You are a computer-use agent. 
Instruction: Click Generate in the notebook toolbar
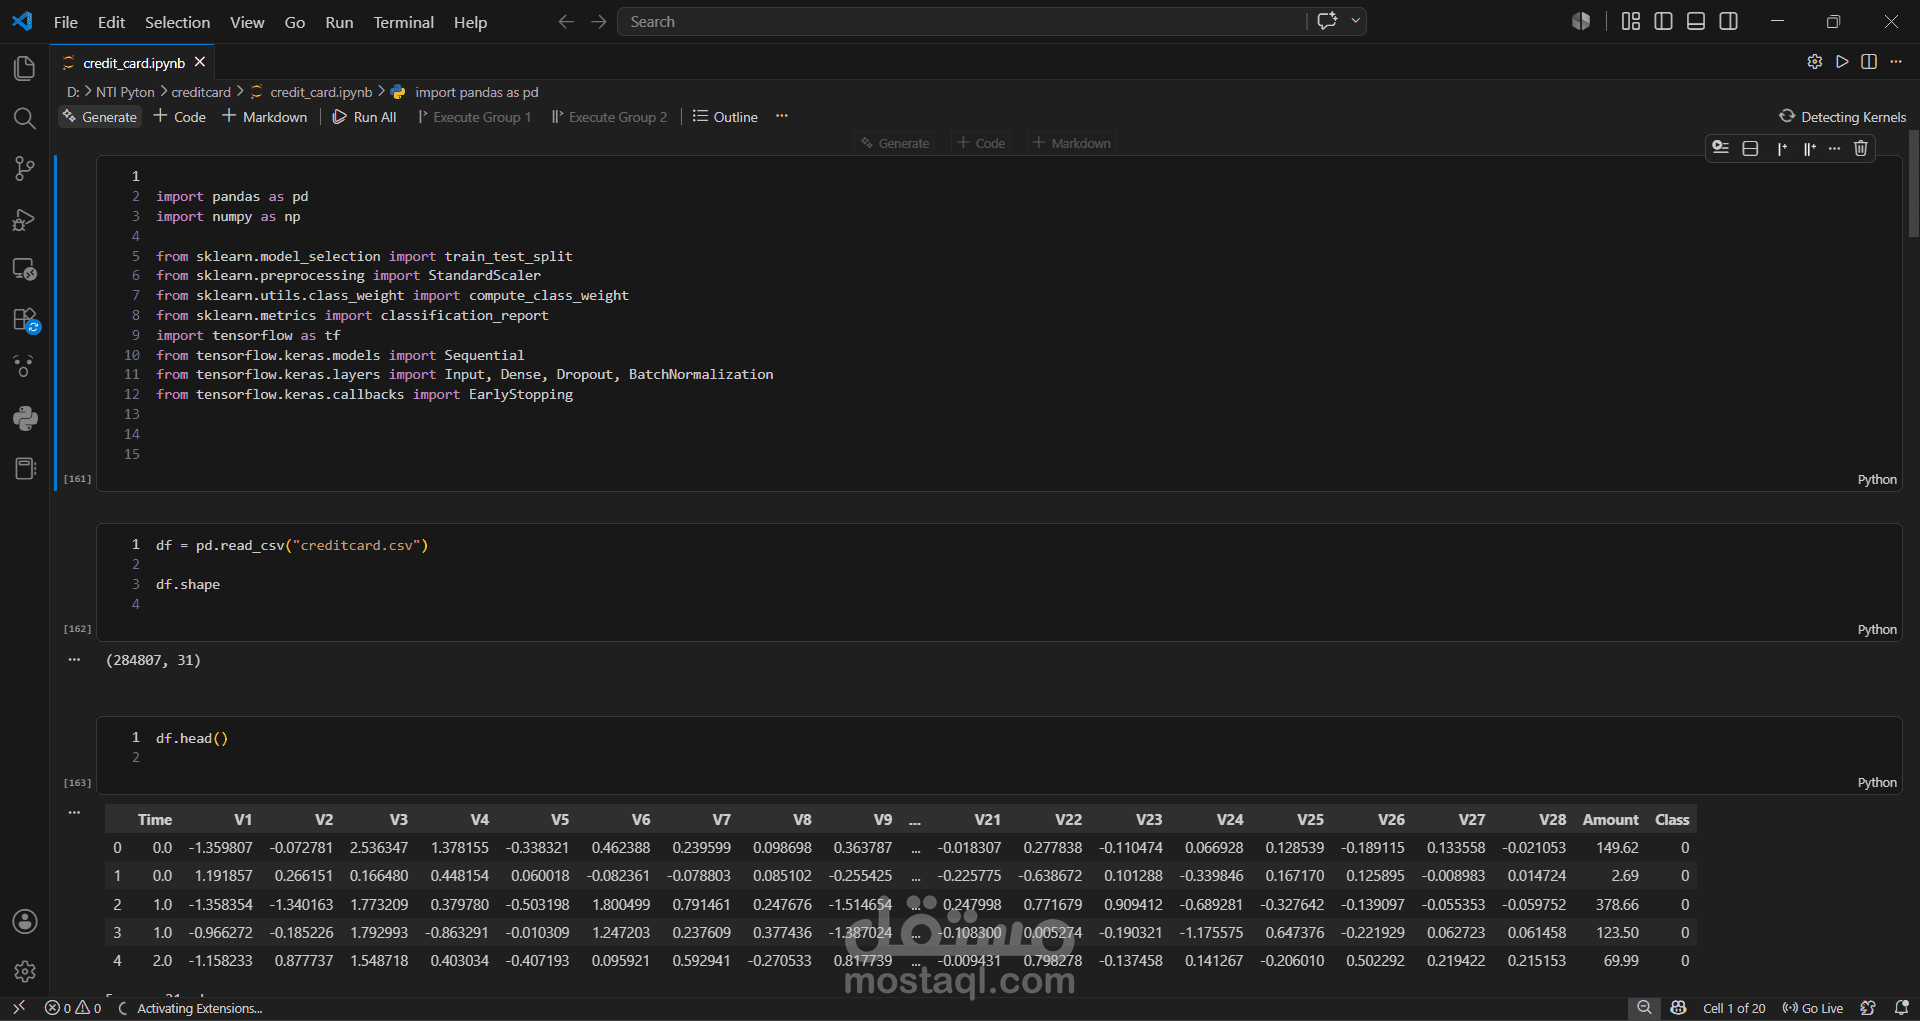click(99, 117)
